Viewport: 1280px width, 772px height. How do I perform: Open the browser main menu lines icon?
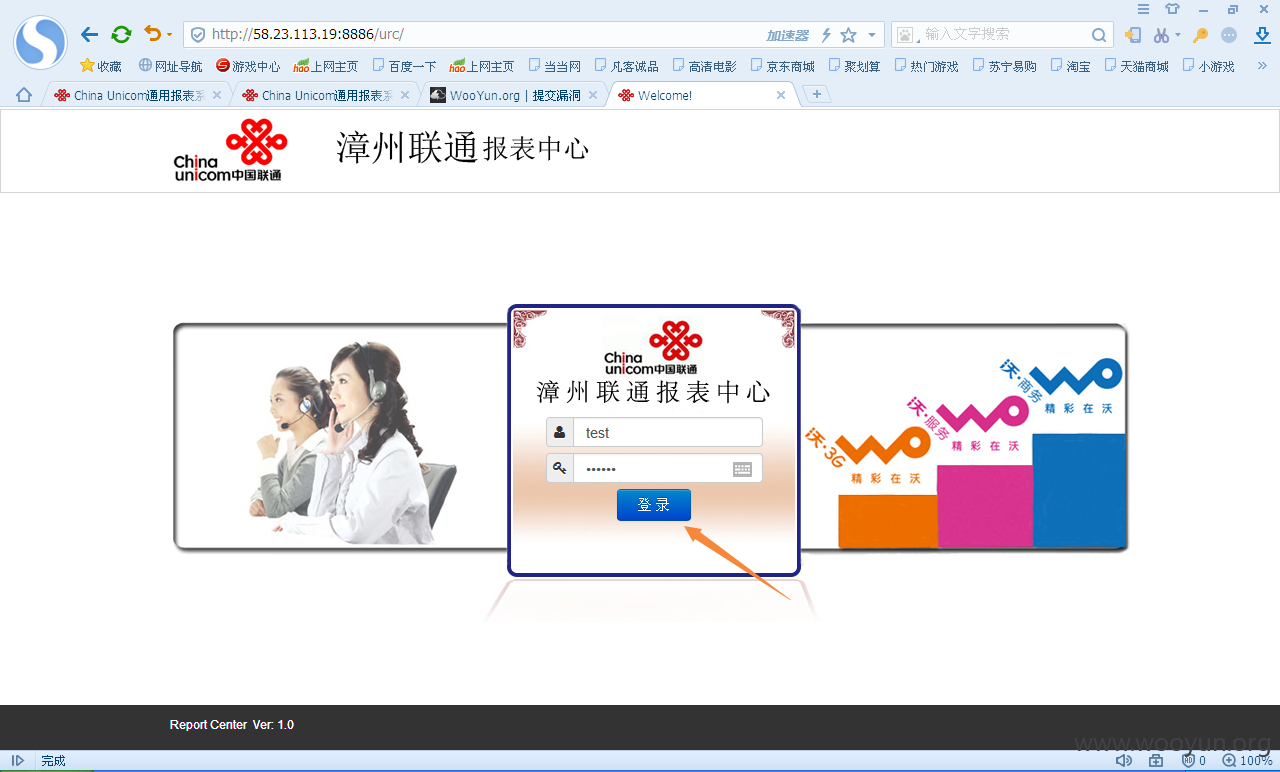(1143, 9)
